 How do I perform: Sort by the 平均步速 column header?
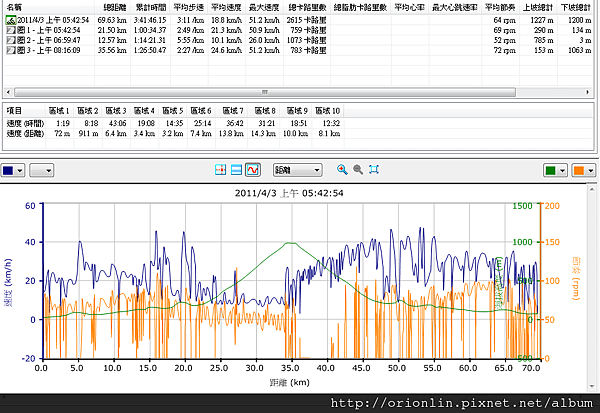coord(189,7)
